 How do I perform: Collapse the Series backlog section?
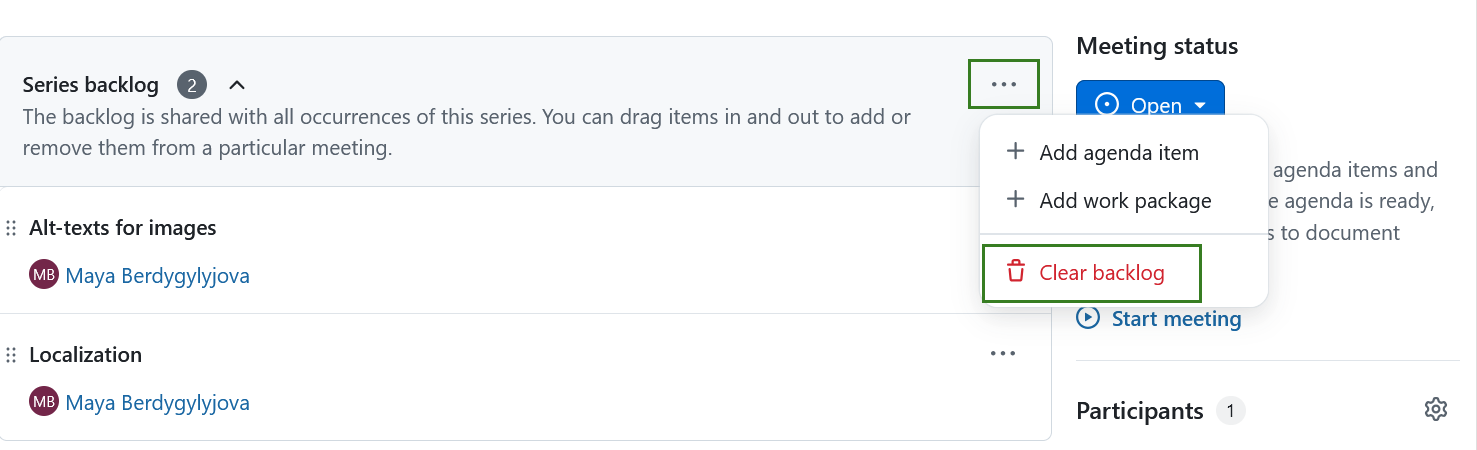click(237, 85)
